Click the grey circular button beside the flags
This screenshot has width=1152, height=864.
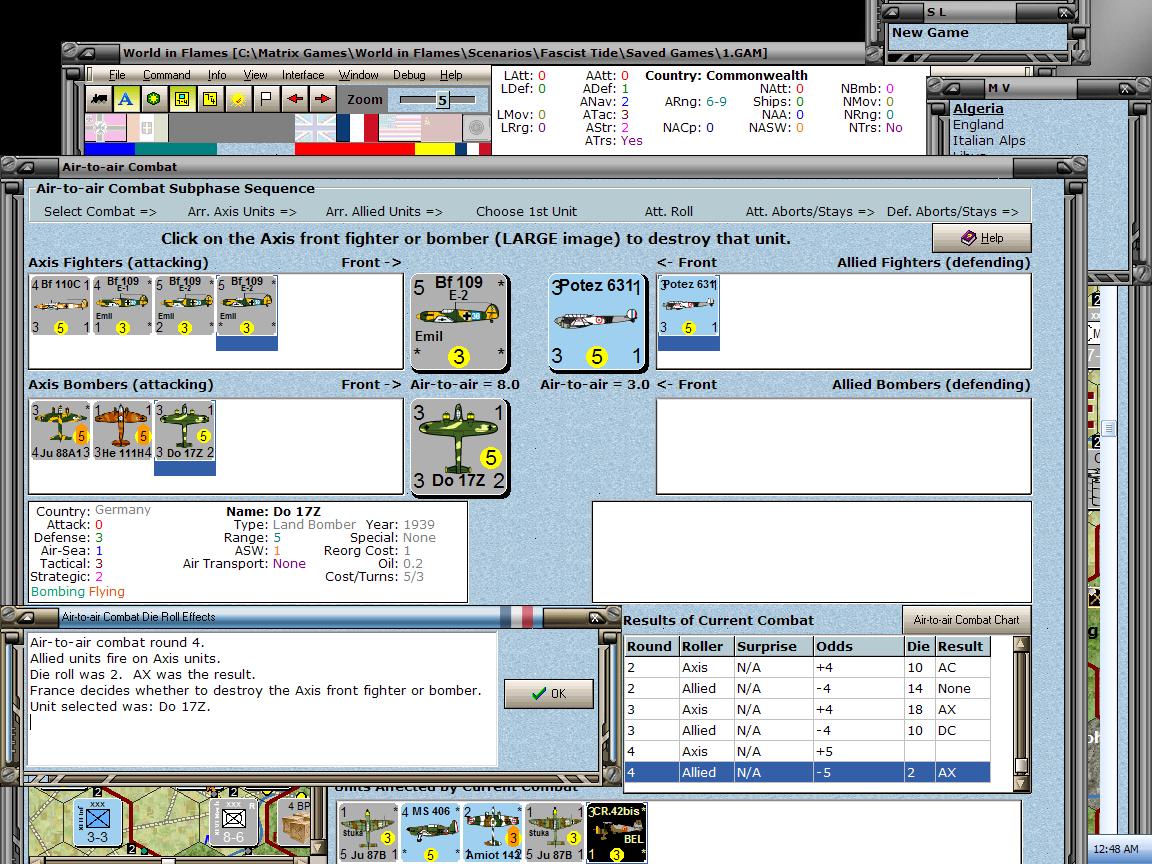[476, 128]
